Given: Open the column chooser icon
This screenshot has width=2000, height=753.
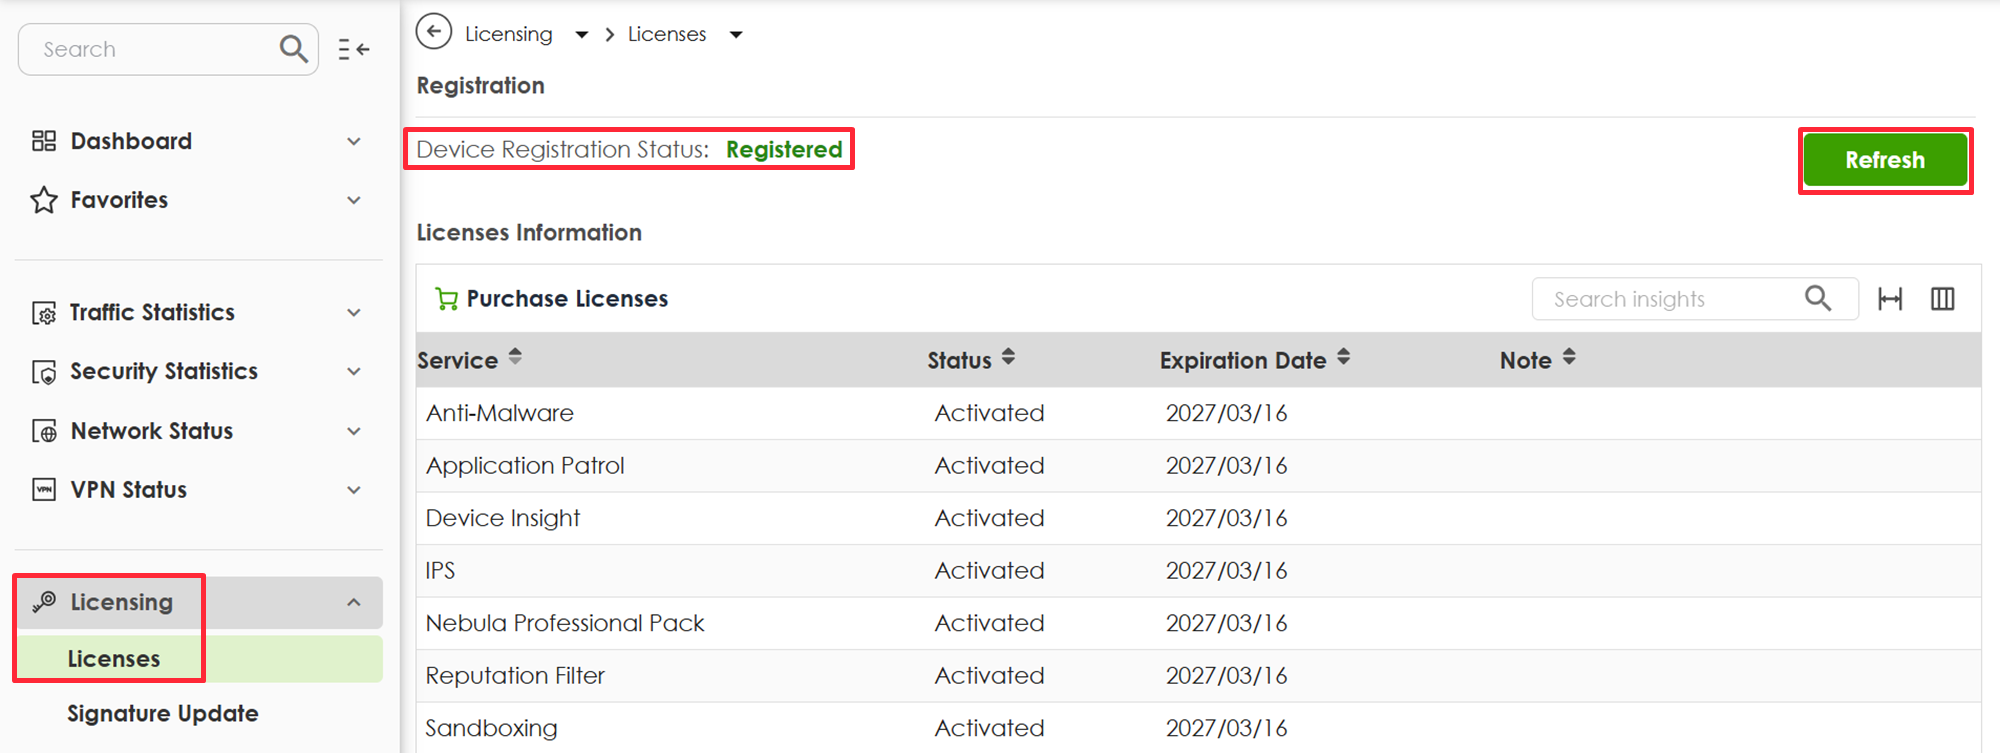Looking at the screenshot, I should 1942,299.
